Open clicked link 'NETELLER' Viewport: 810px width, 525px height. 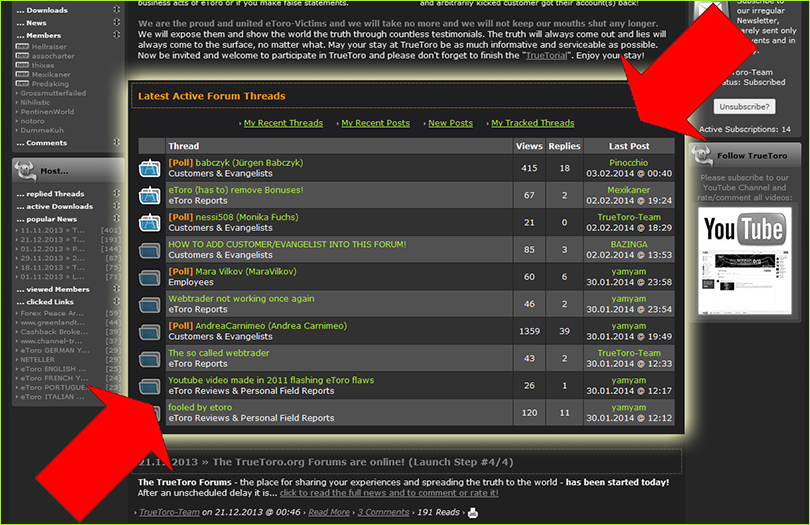coord(38,360)
